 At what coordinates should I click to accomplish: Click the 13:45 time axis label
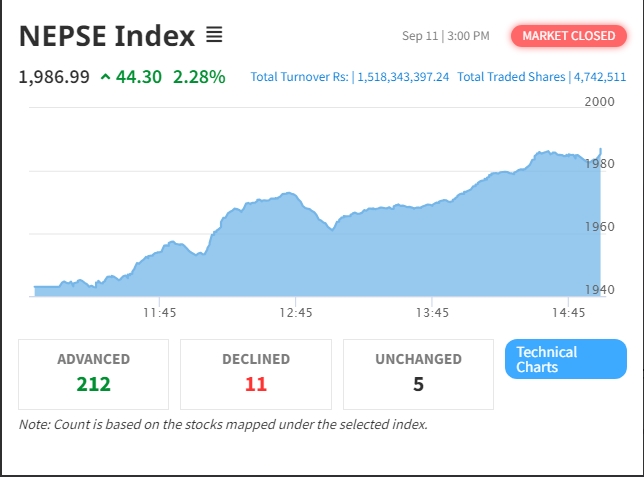(x=432, y=313)
